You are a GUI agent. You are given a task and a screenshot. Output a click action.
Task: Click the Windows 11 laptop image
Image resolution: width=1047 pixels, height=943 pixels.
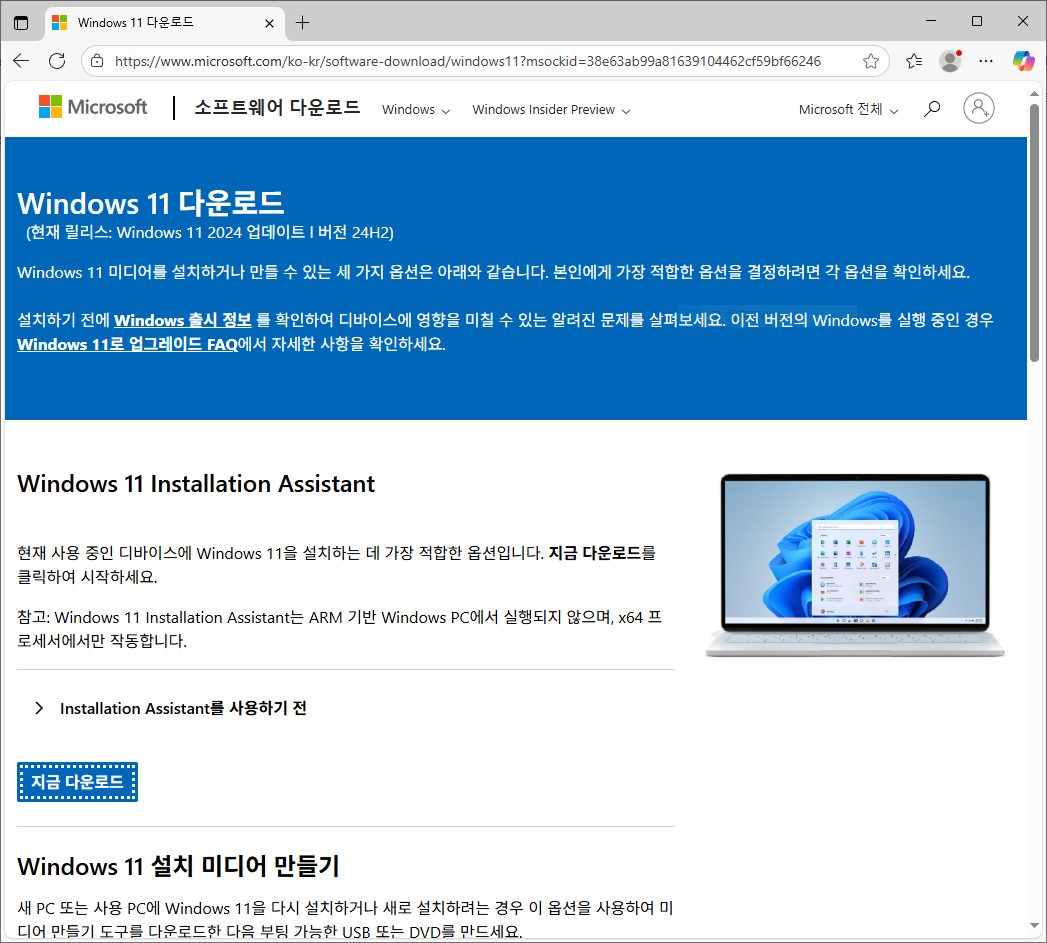click(855, 565)
